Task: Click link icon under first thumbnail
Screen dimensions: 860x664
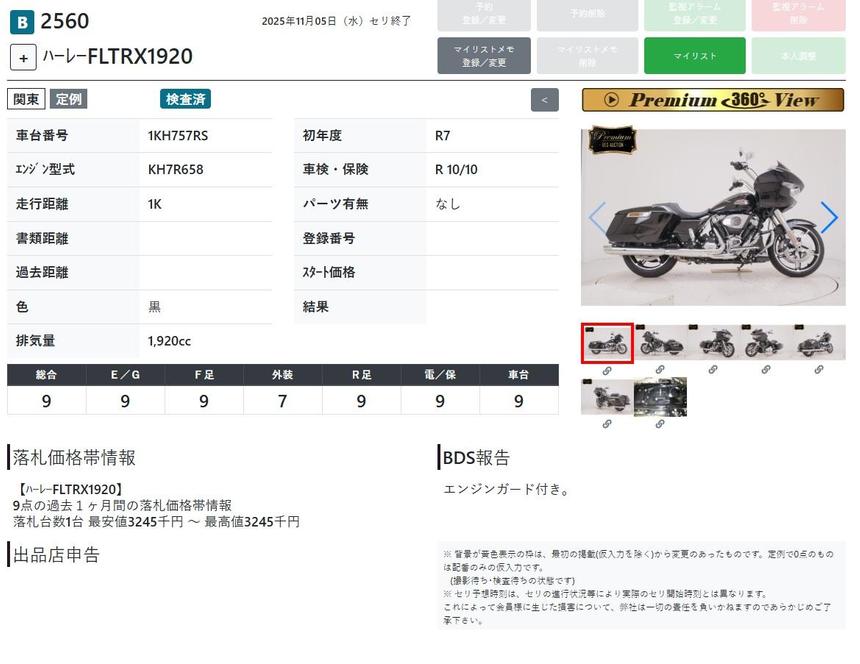Action: (x=607, y=370)
